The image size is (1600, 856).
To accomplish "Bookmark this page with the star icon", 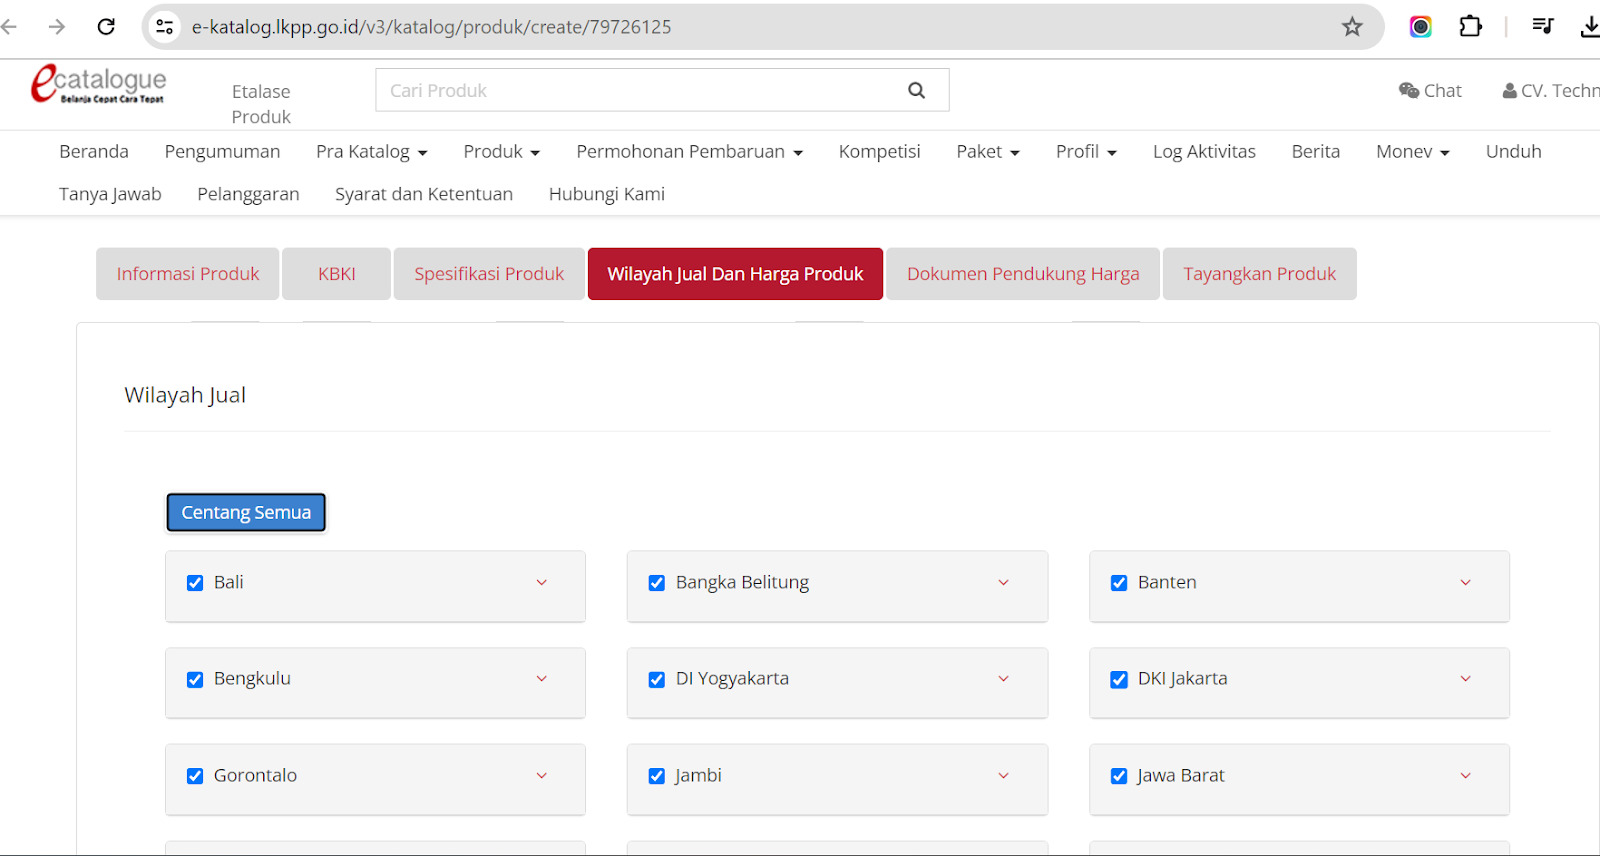I will [x=1352, y=27].
